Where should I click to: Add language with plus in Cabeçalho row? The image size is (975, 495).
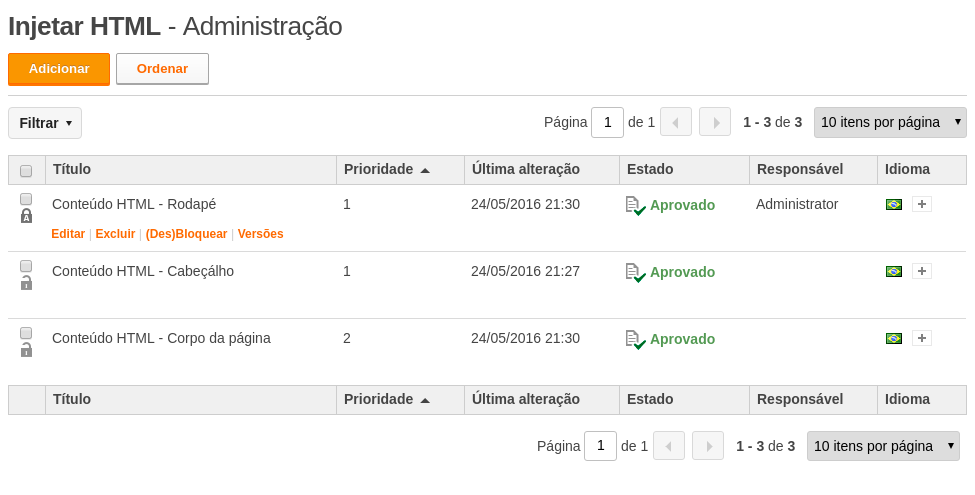(922, 271)
